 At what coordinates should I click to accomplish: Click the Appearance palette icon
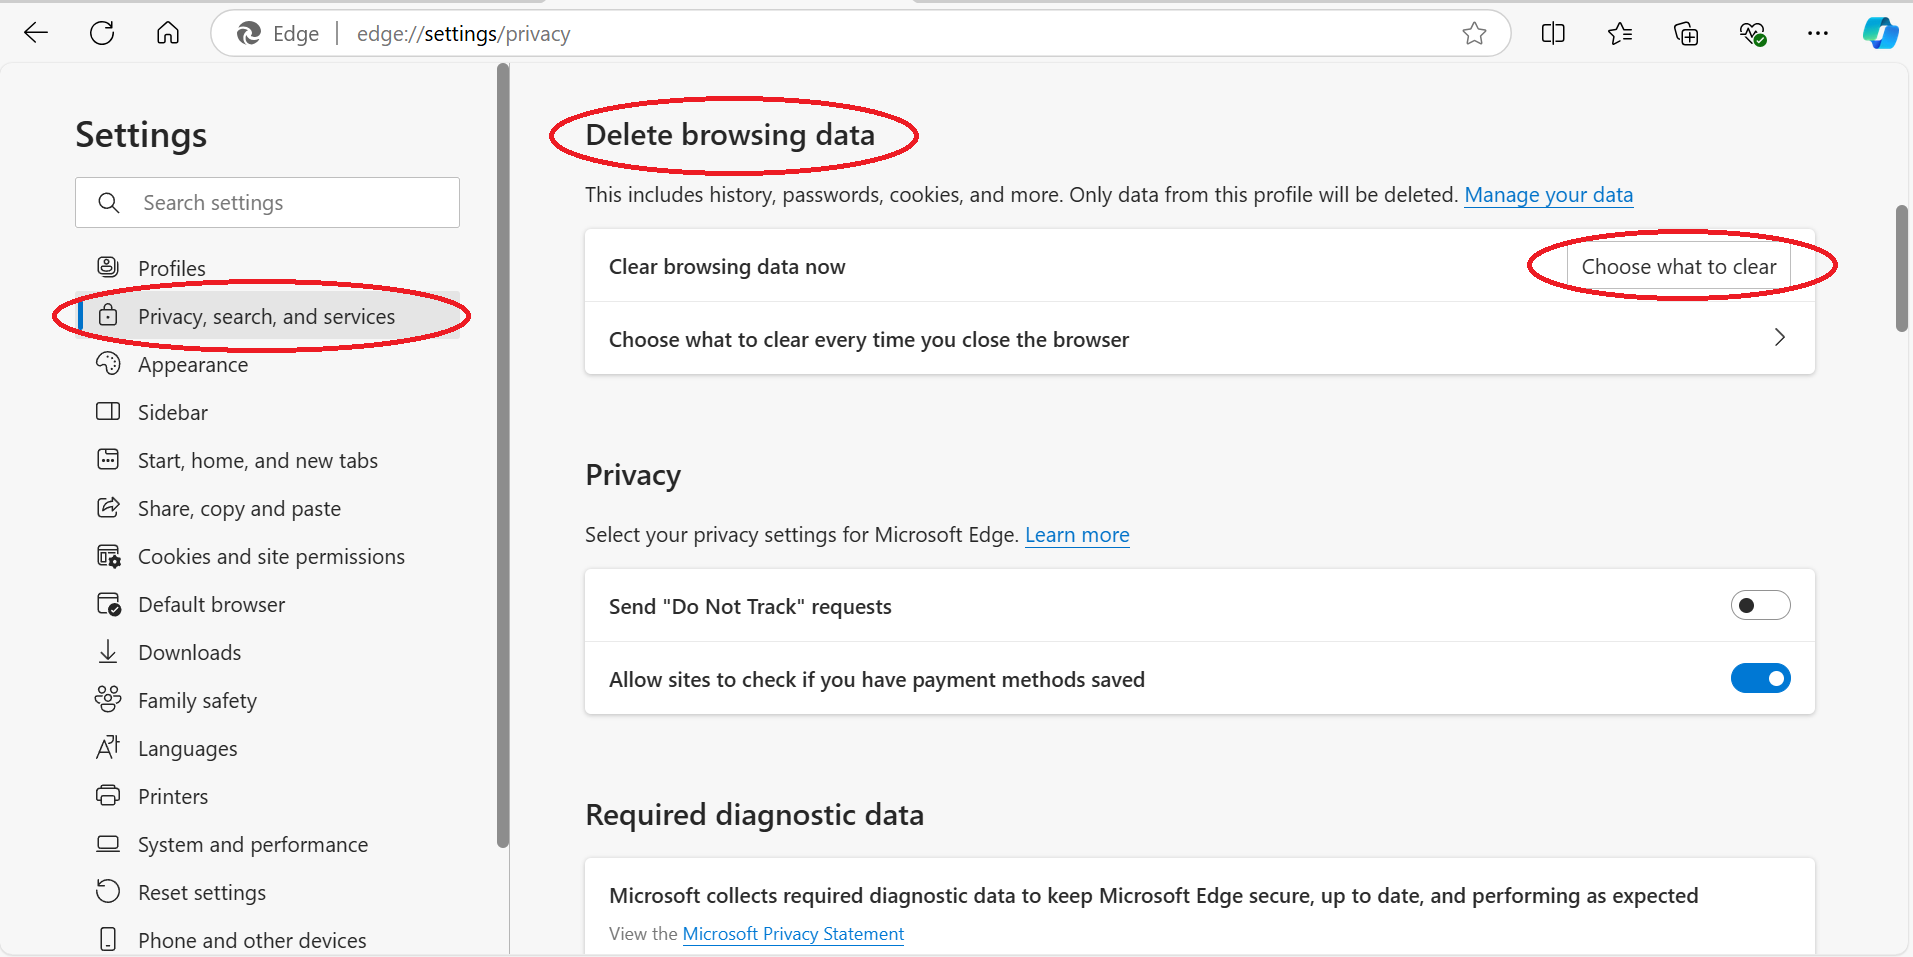point(108,363)
